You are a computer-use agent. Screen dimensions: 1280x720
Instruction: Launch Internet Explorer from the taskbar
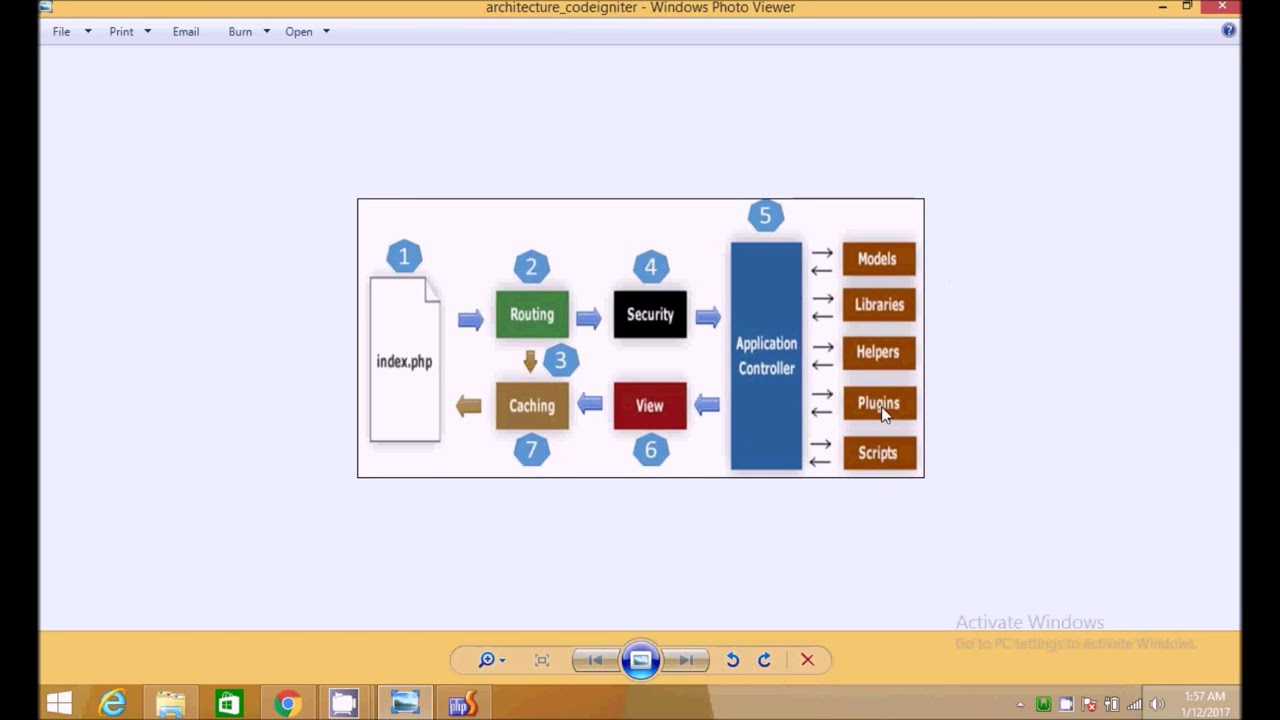click(x=112, y=705)
